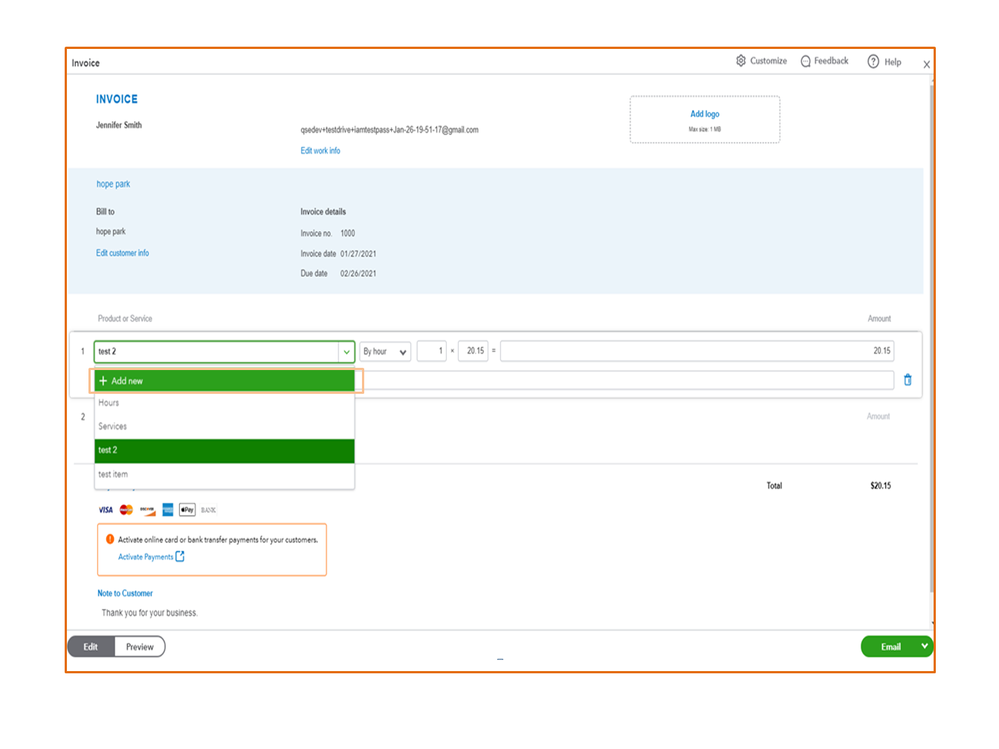The image size is (999, 749).
Task: Open the Feedback chat option
Action: 824,61
